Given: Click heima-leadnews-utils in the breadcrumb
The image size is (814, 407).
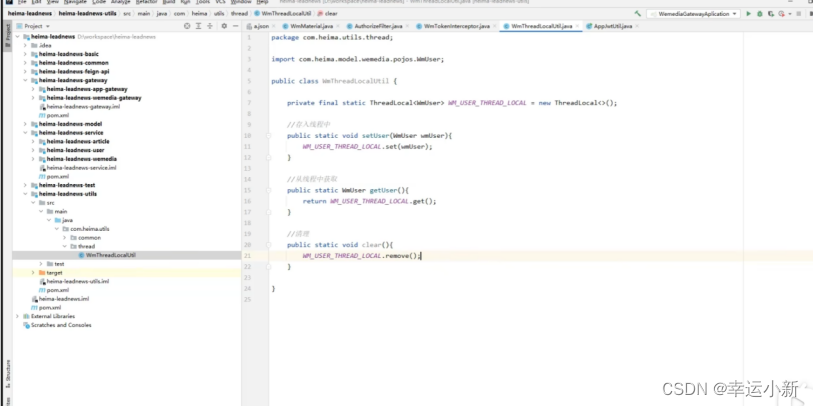Looking at the screenshot, I should coord(87,13).
